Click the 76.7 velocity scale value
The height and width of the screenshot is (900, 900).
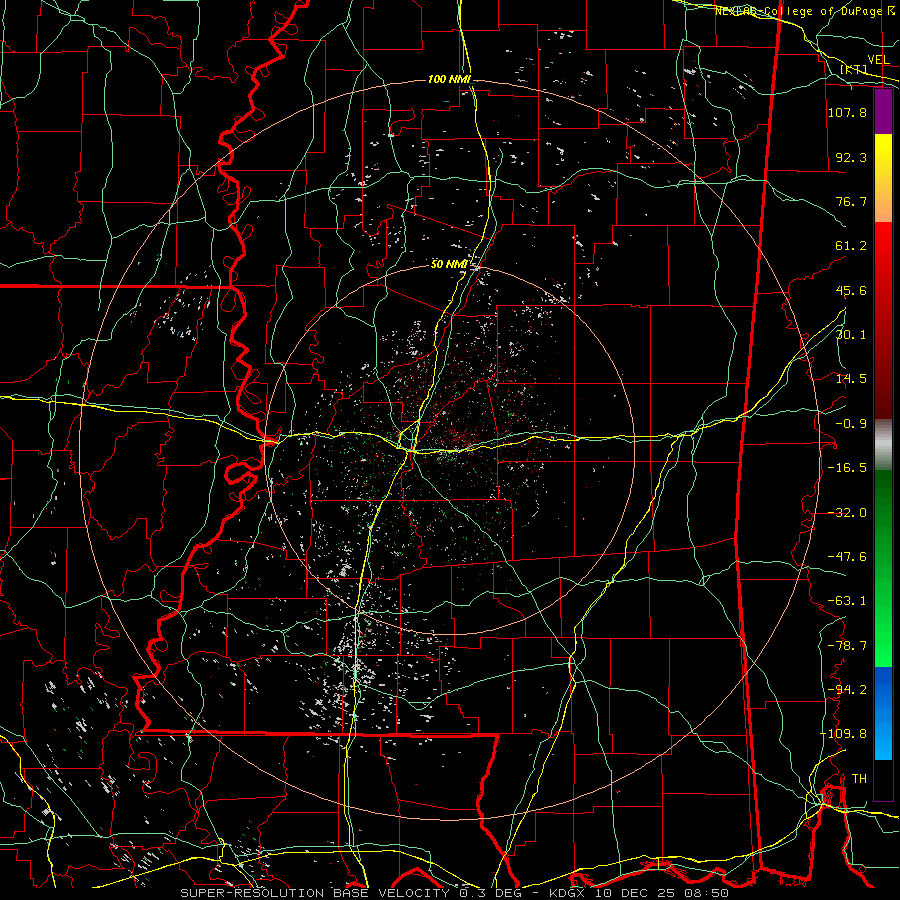coord(851,201)
